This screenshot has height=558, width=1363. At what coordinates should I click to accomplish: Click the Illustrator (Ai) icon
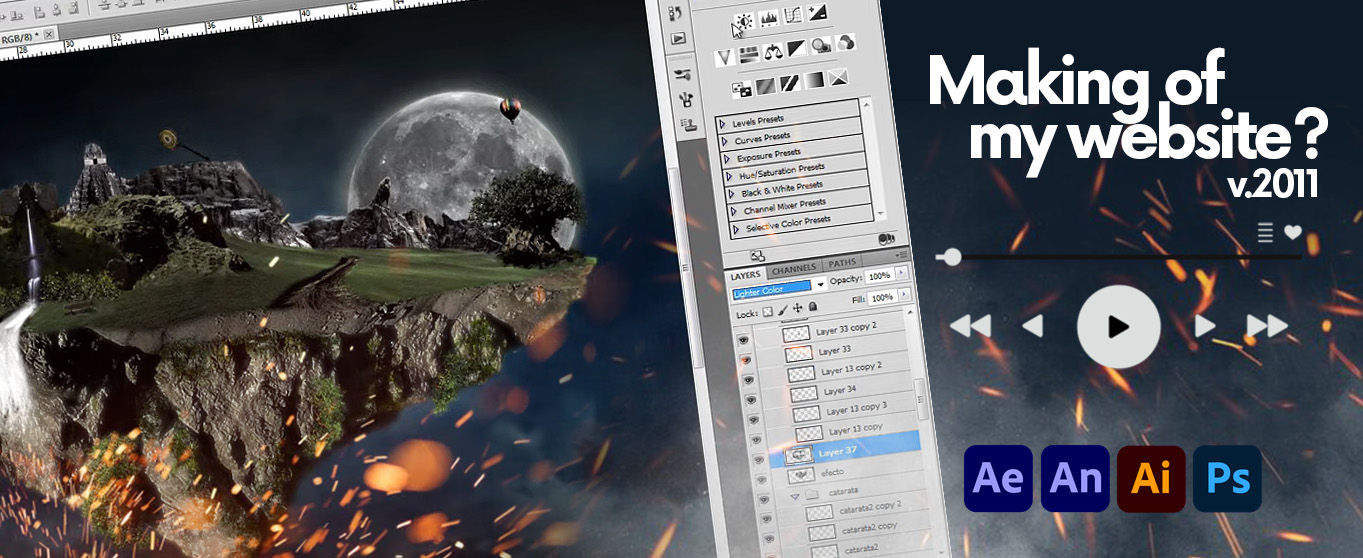(1151, 479)
